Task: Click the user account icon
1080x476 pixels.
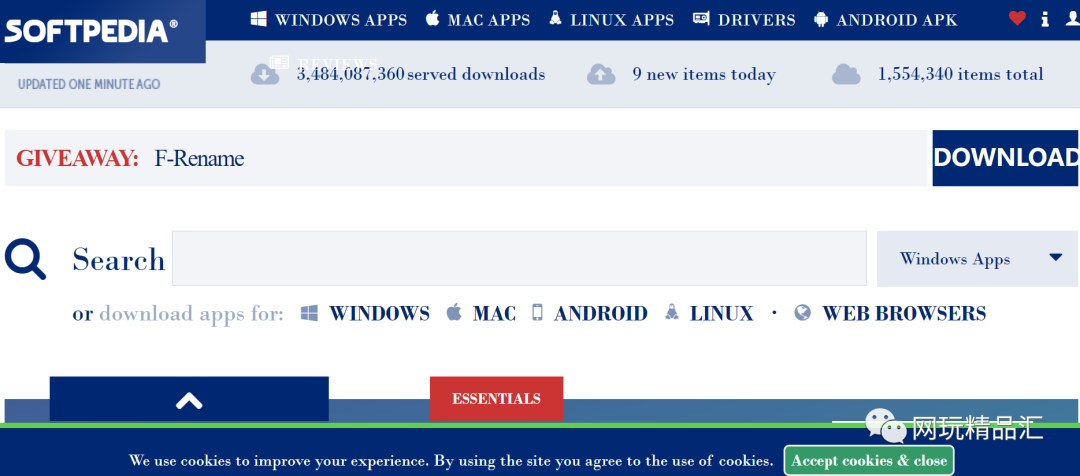Action: [1073, 19]
